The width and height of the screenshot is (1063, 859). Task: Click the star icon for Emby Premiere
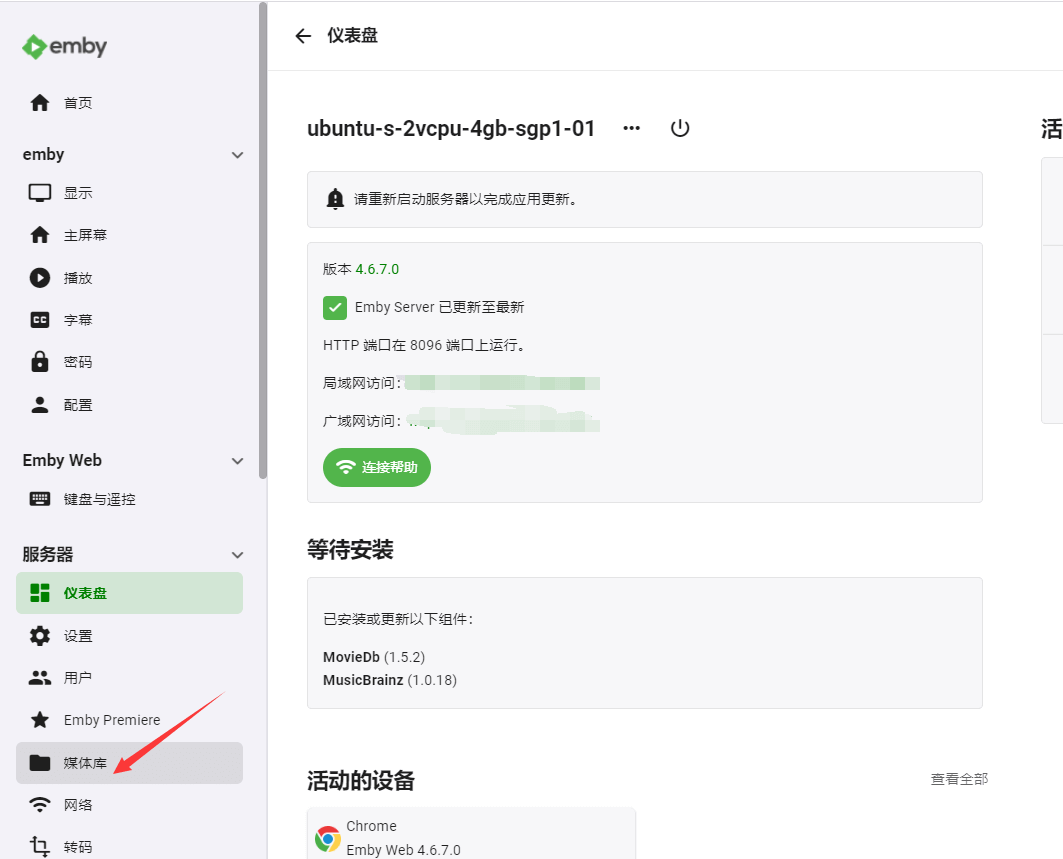(40, 720)
